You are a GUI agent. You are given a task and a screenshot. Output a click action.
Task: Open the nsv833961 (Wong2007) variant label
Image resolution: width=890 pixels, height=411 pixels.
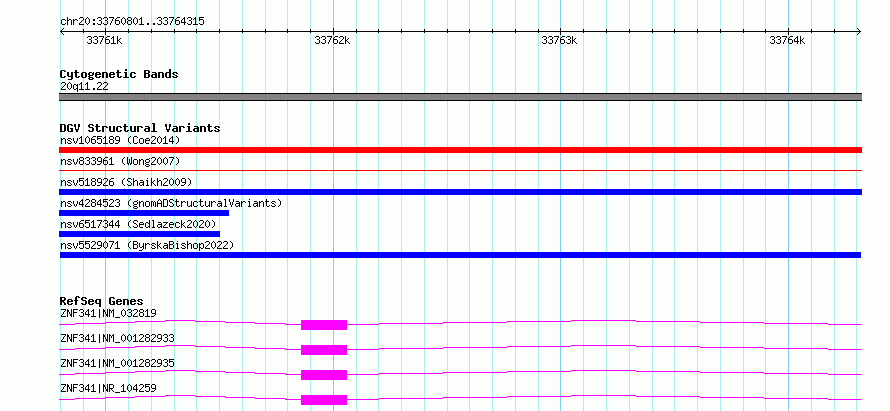tap(120, 162)
